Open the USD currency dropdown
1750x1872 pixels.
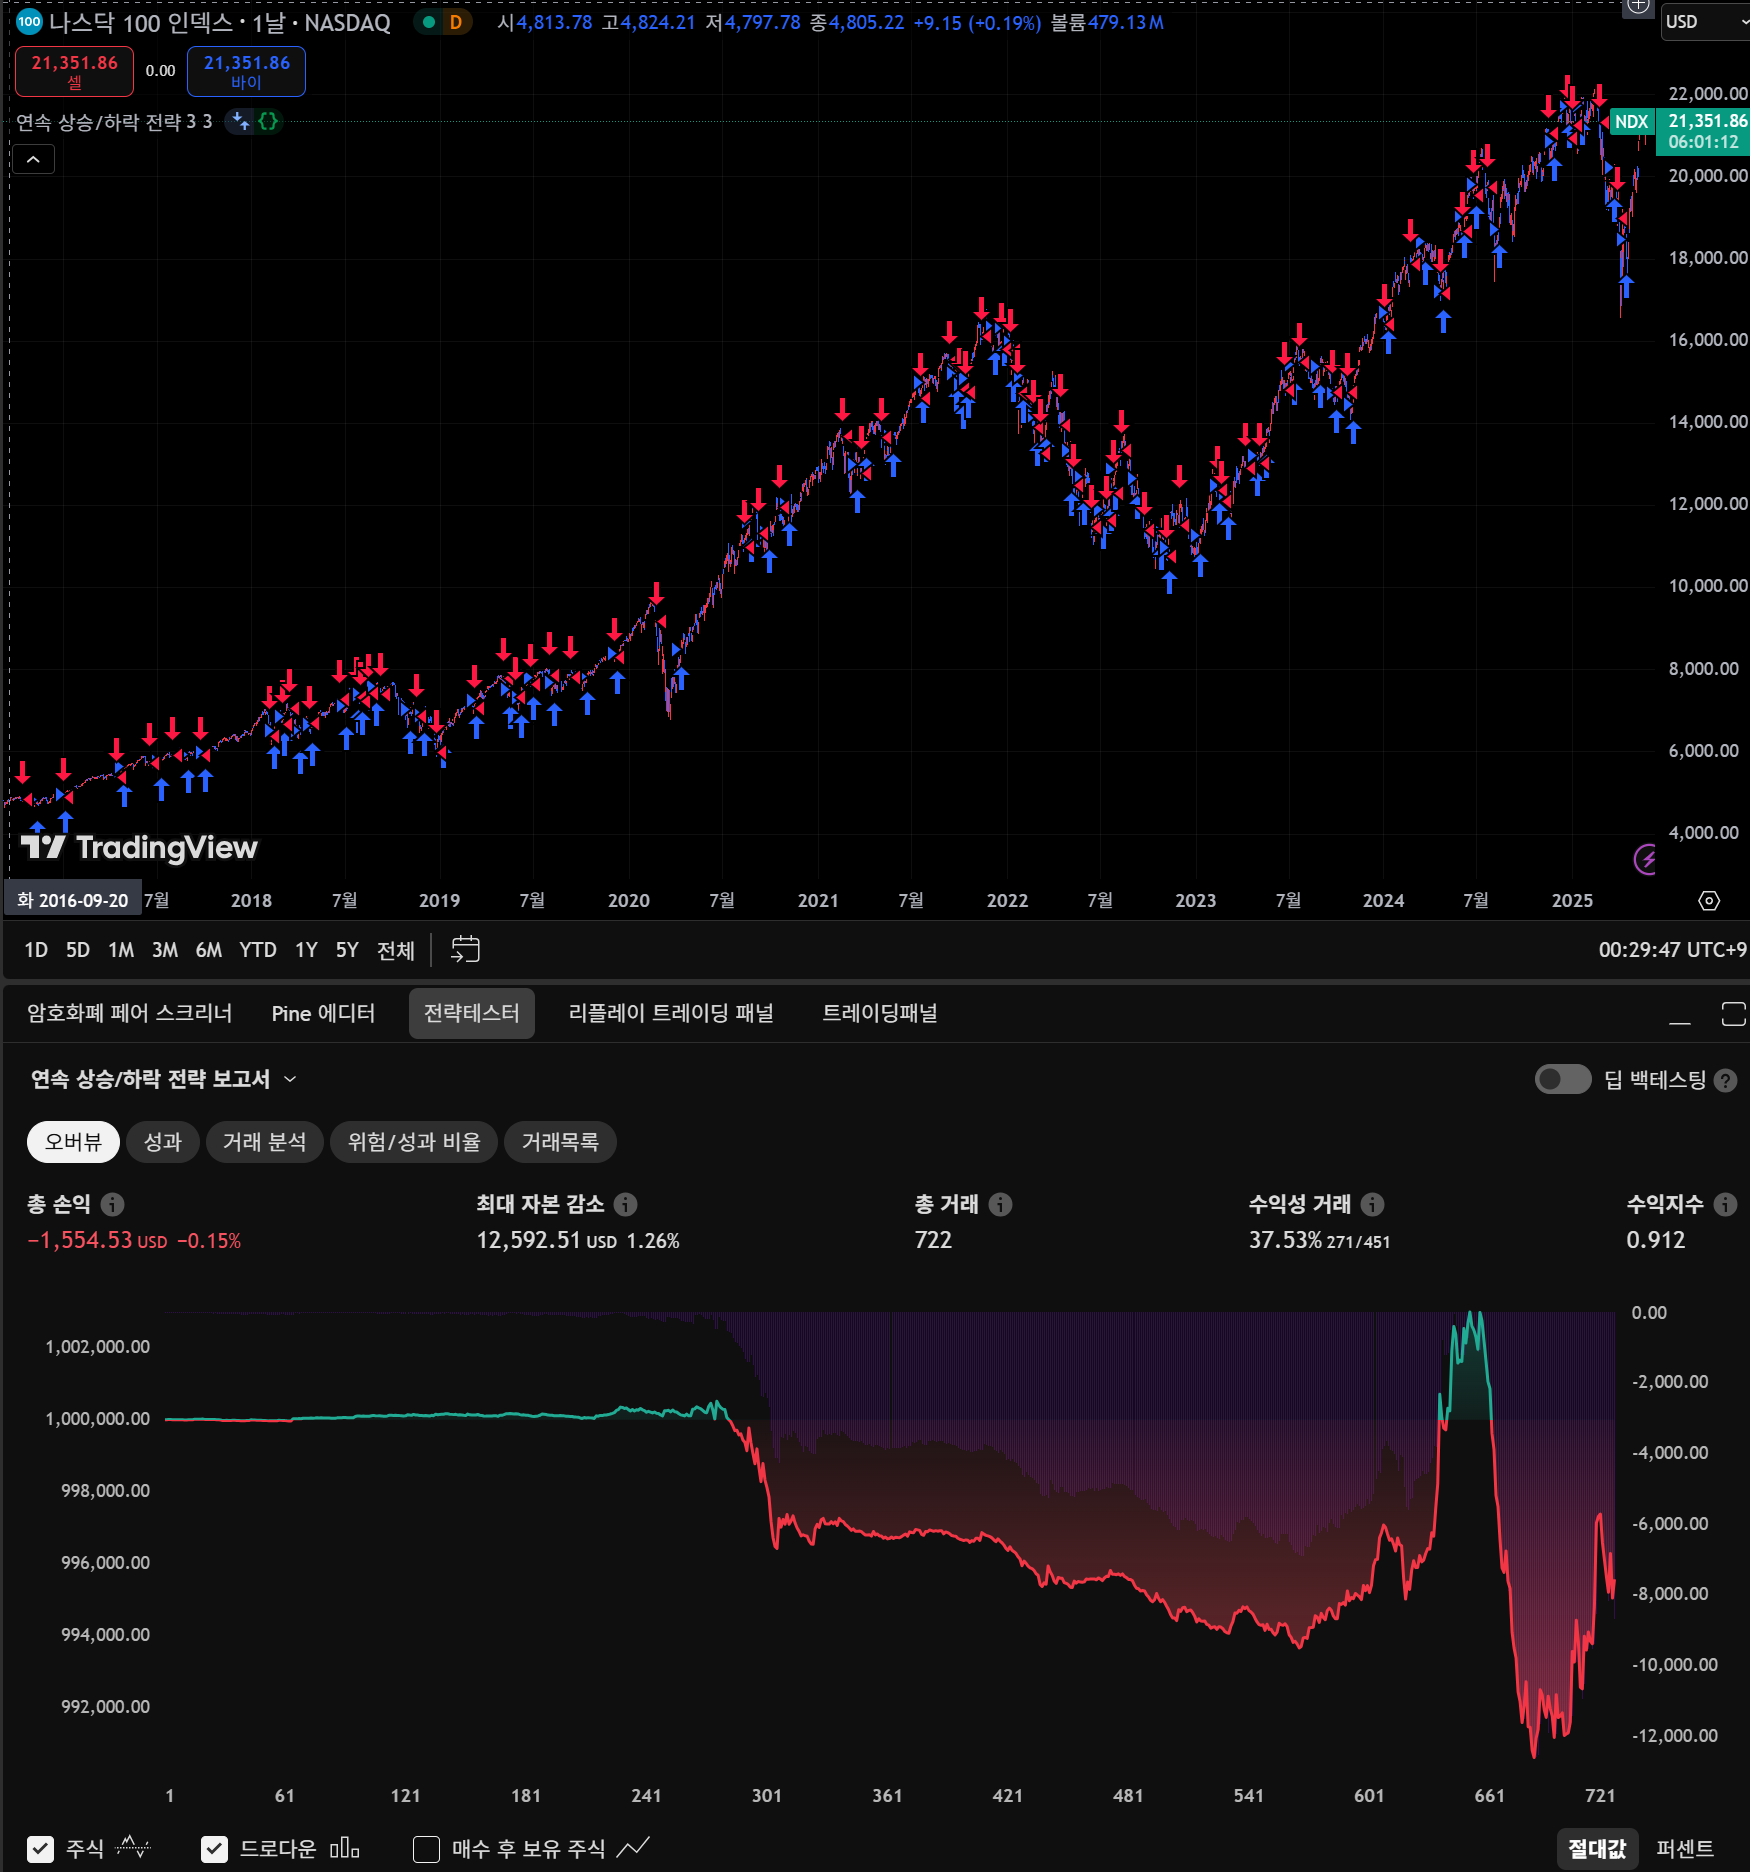1705,22
